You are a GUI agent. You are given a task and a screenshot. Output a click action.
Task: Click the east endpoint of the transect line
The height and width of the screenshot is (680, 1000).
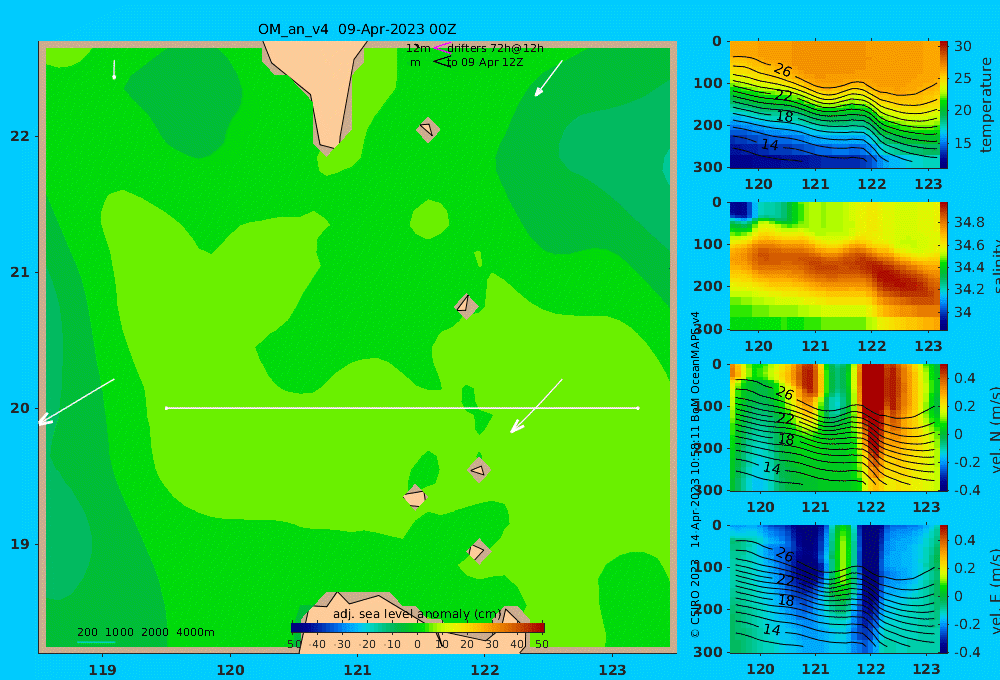point(638,408)
